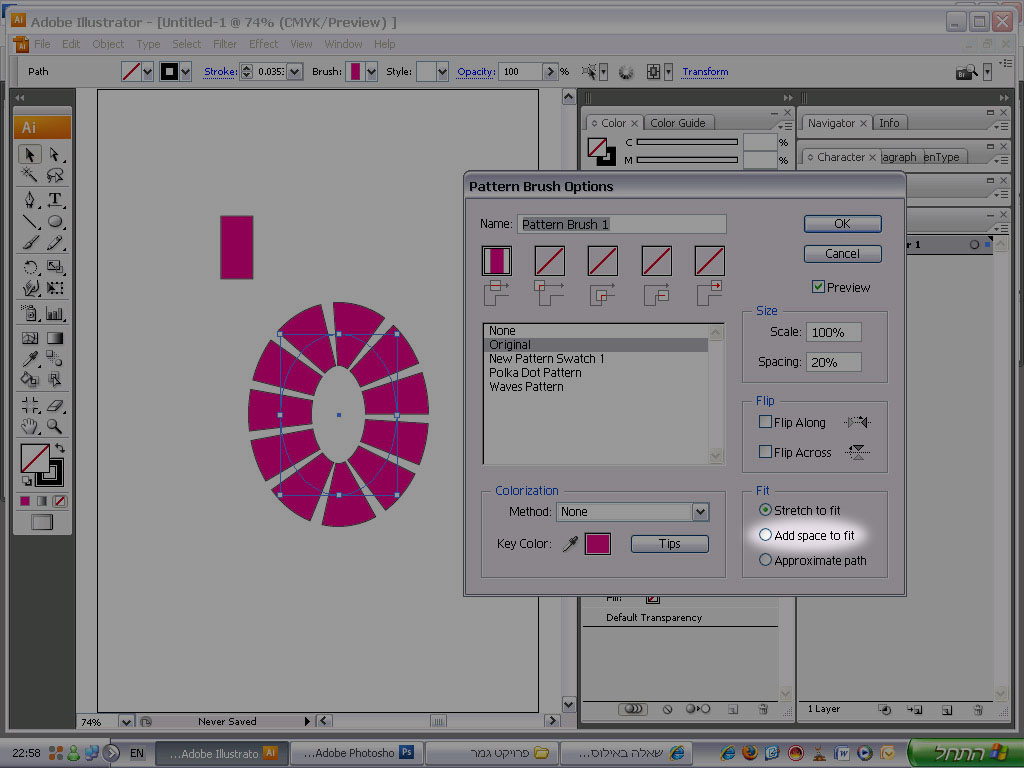This screenshot has width=1024, height=768.
Task: Open Colorization Method dropdown
Action: [700, 512]
